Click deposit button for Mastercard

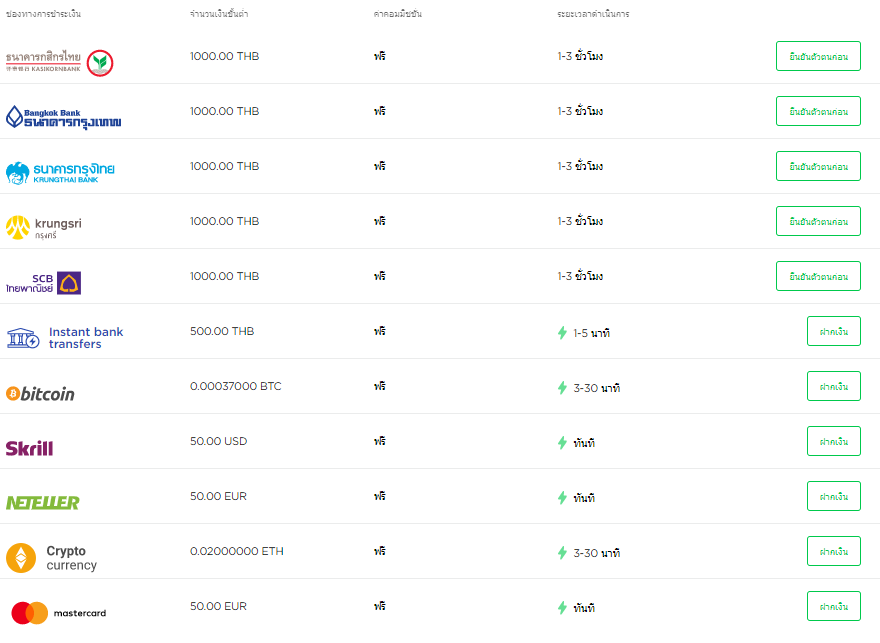click(x=833, y=606)
